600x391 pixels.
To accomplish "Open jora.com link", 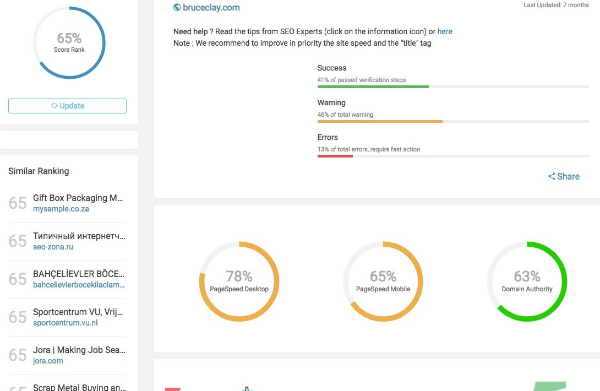I will pos(48,361).
